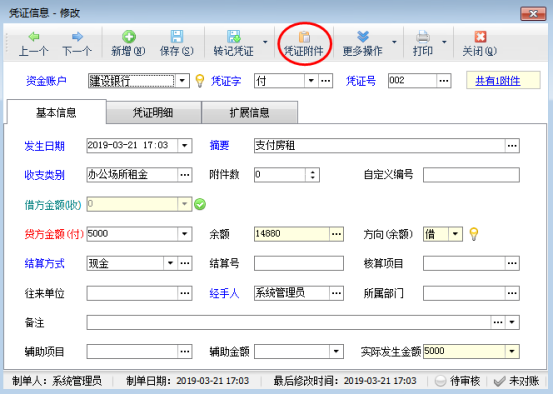Open the 共有1附件 link

[x=497, y=81]
